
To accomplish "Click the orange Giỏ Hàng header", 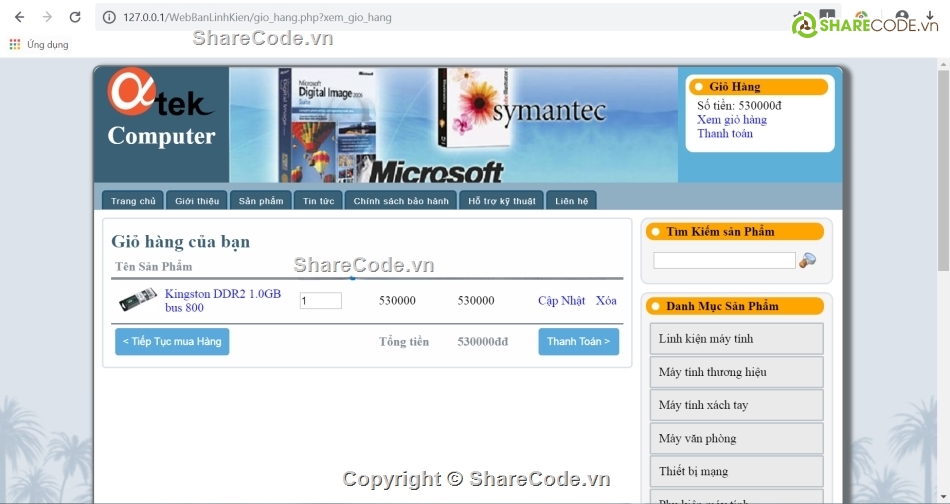I will 759,87.
